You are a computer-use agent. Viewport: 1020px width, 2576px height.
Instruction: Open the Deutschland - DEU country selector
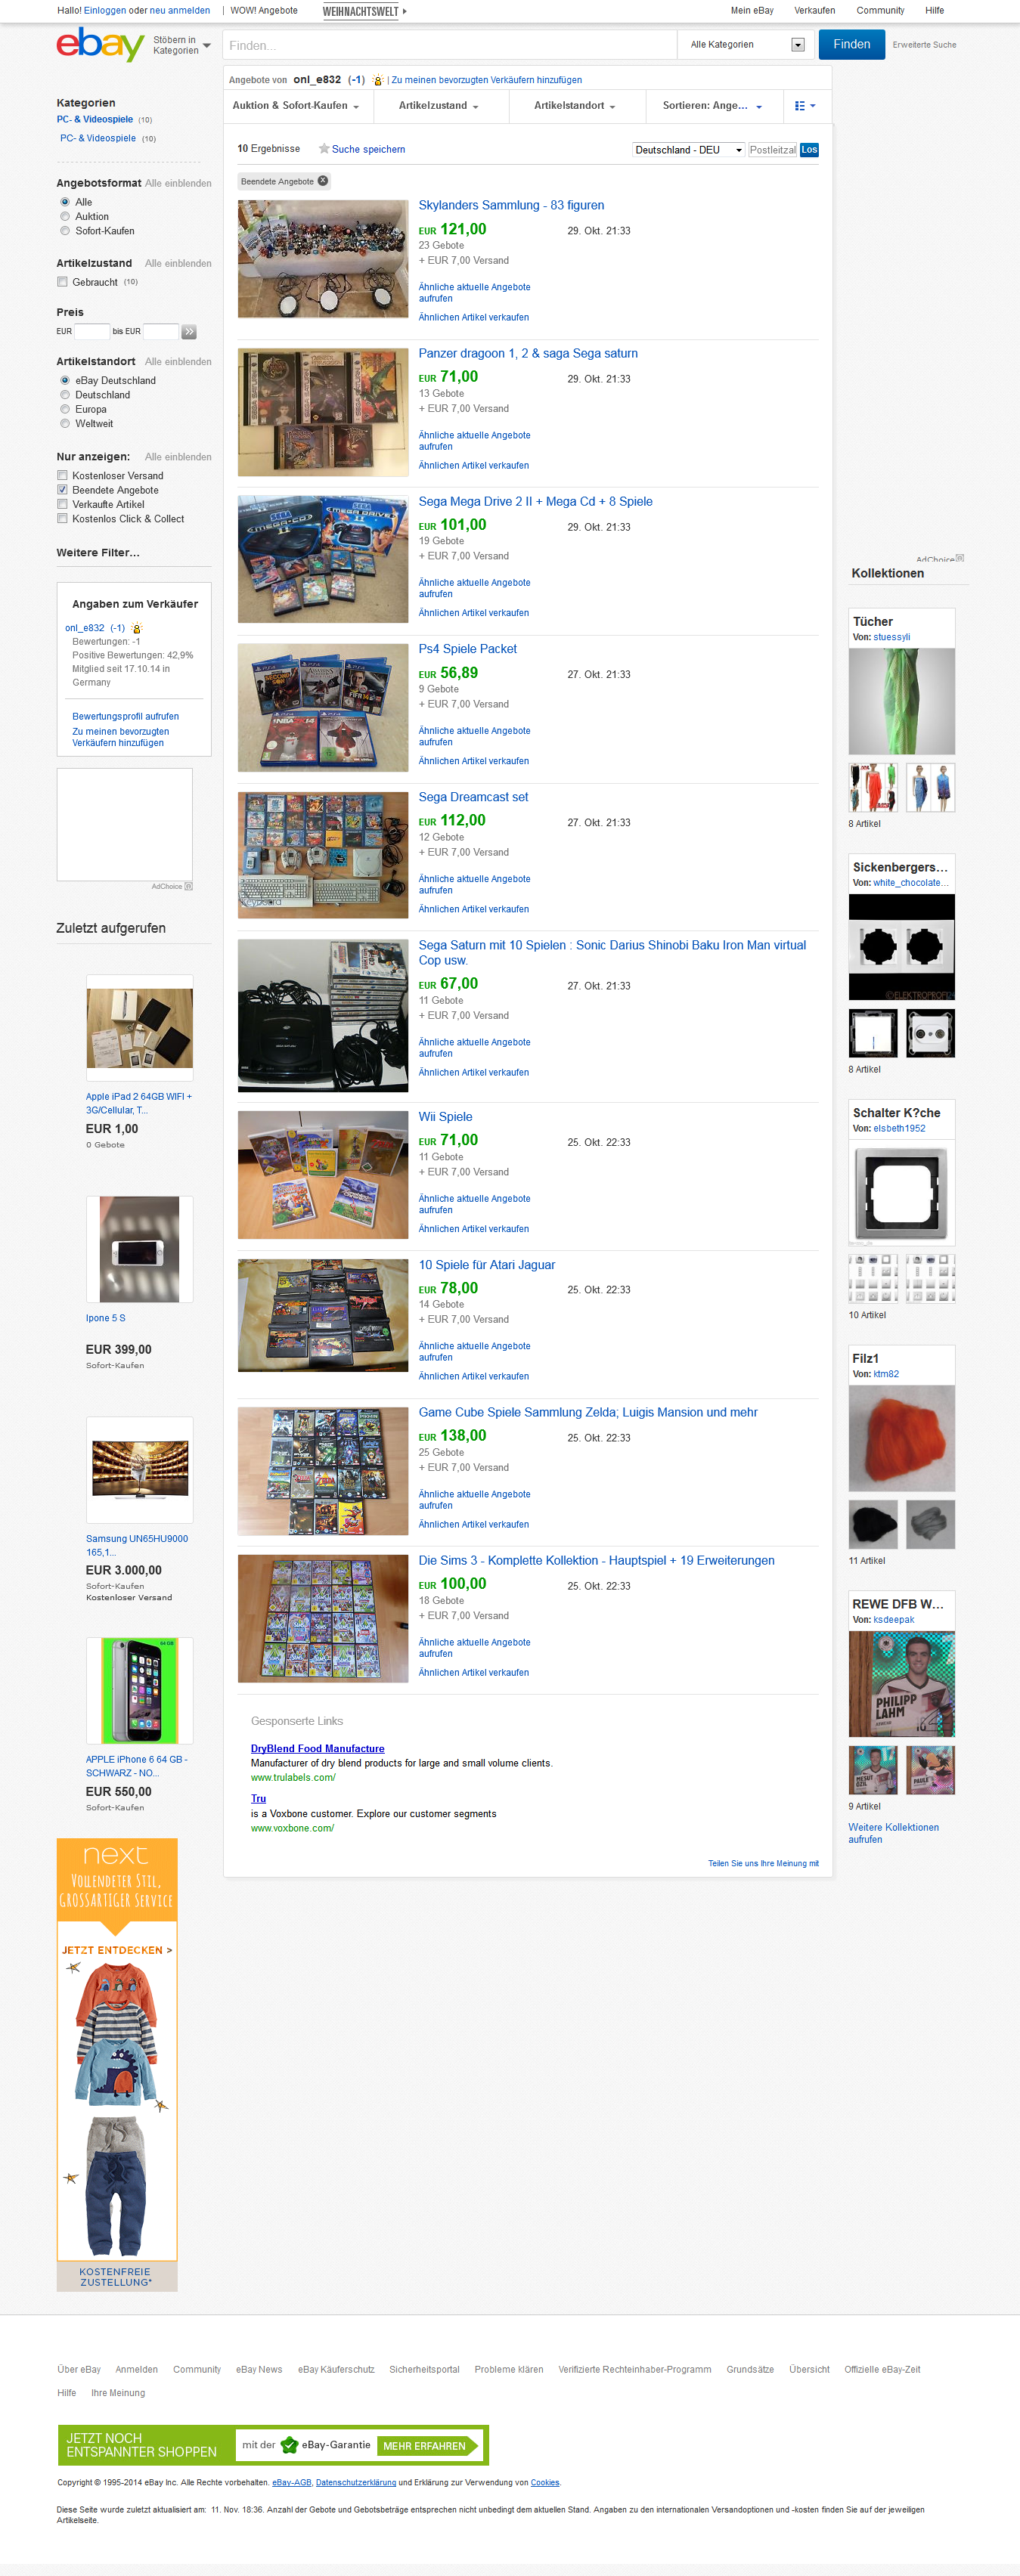tap(689, 150)
